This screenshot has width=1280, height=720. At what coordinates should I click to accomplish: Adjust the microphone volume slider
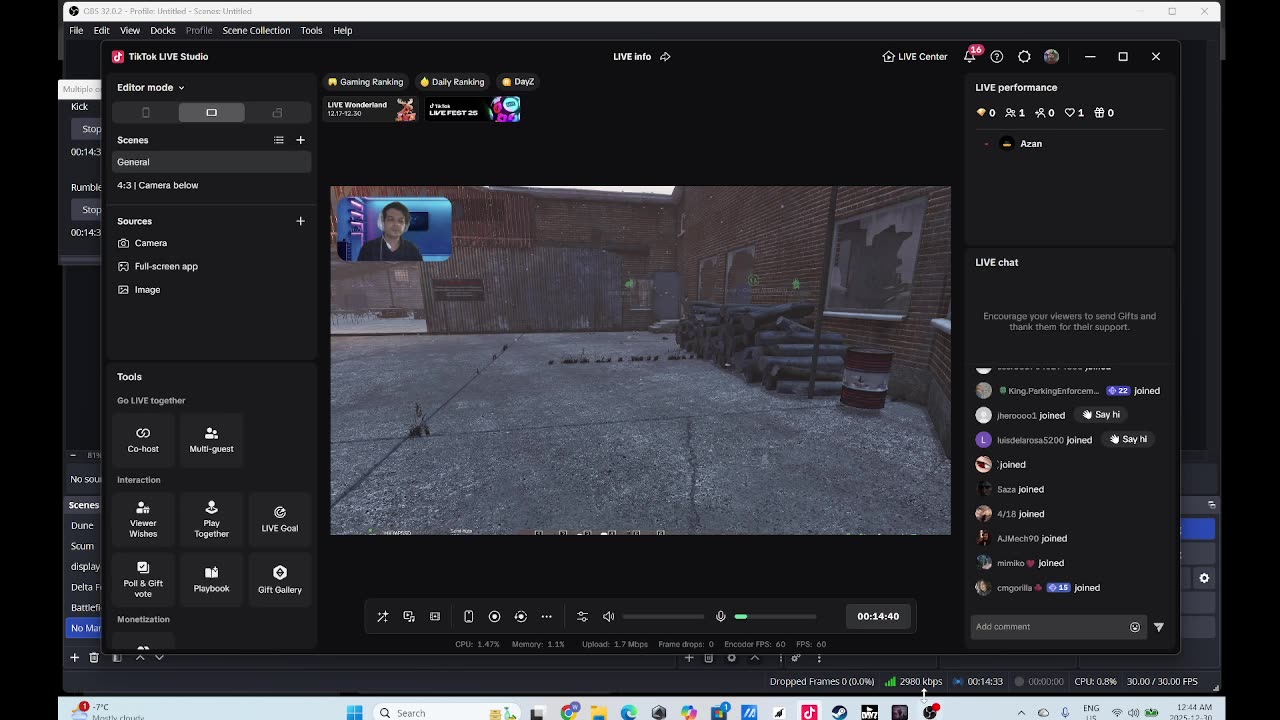775,616
